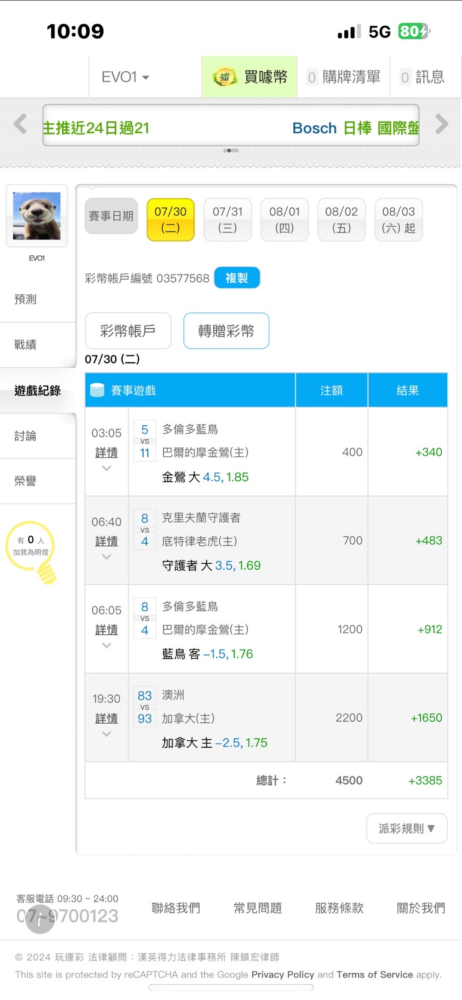
Task: Click the database icon beside 賽事遊戲
Action: click(x=97, y=390)
